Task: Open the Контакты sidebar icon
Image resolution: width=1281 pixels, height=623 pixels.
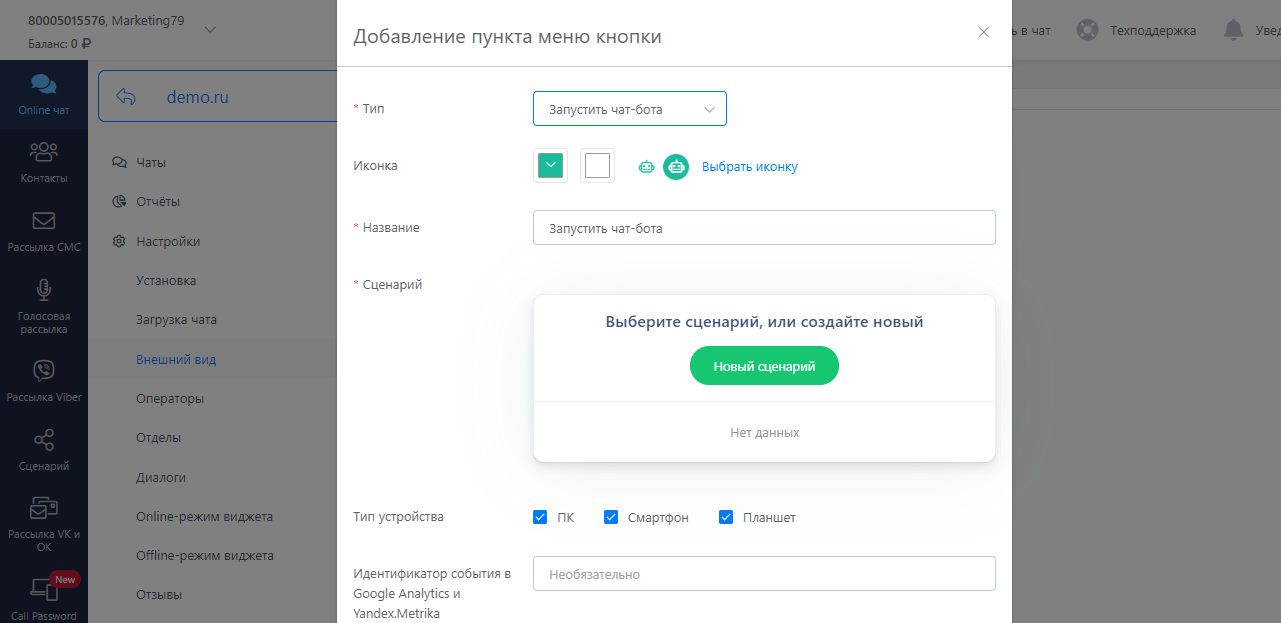Action: 43,153
